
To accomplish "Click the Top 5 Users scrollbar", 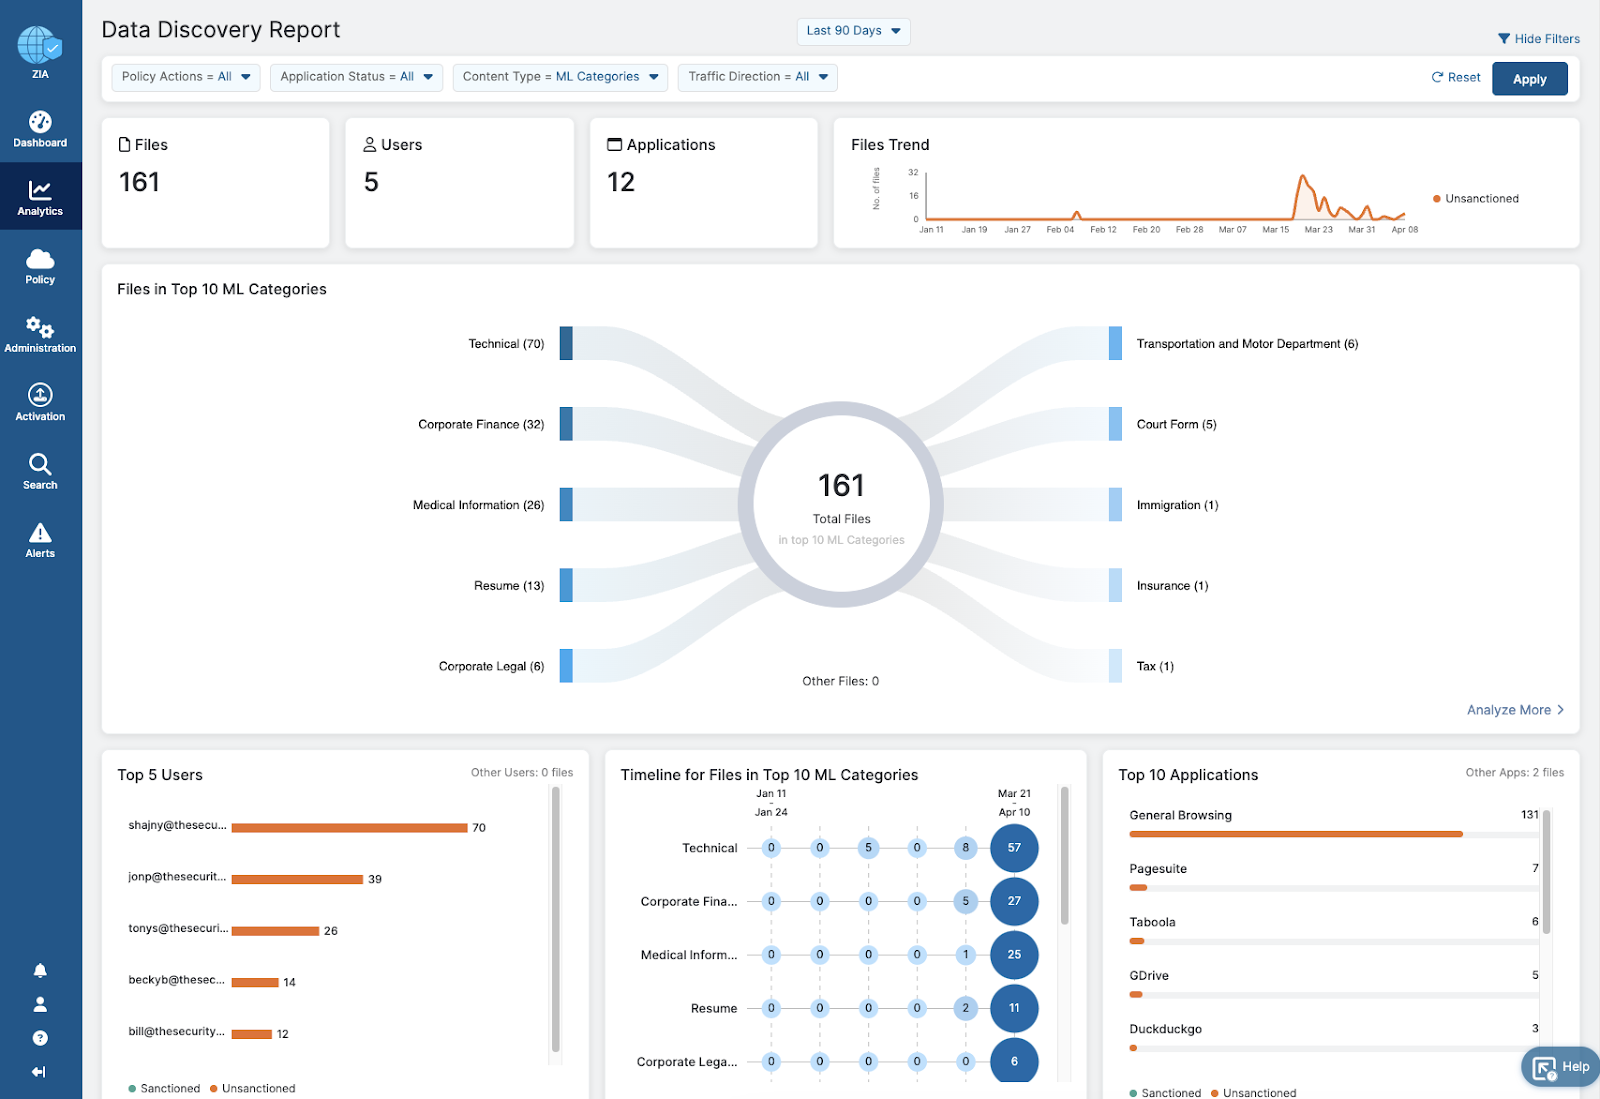I will [x=556, y=920].
